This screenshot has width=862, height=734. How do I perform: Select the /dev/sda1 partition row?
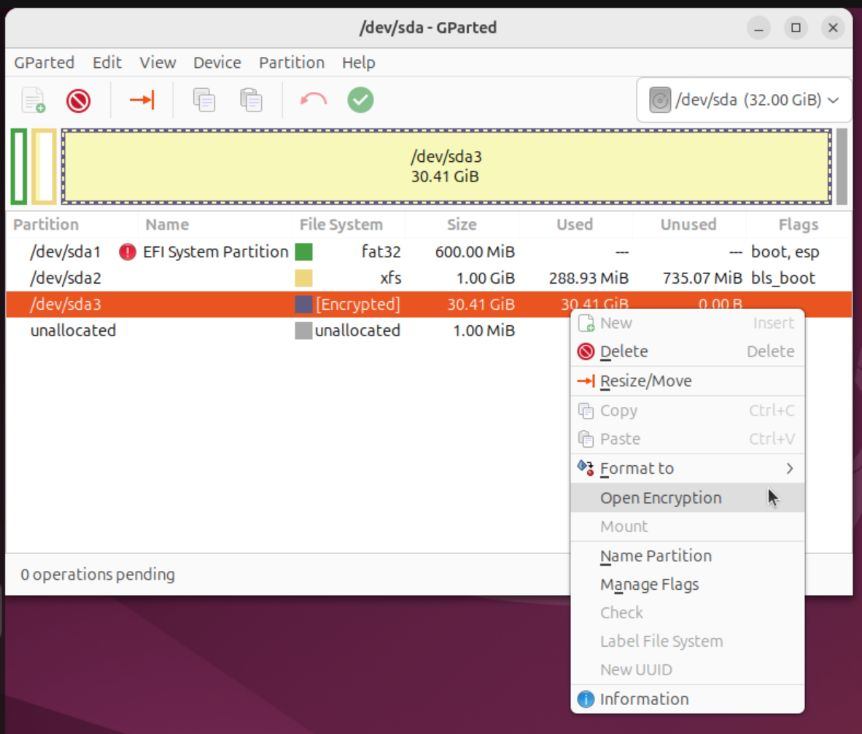point(429,252)
